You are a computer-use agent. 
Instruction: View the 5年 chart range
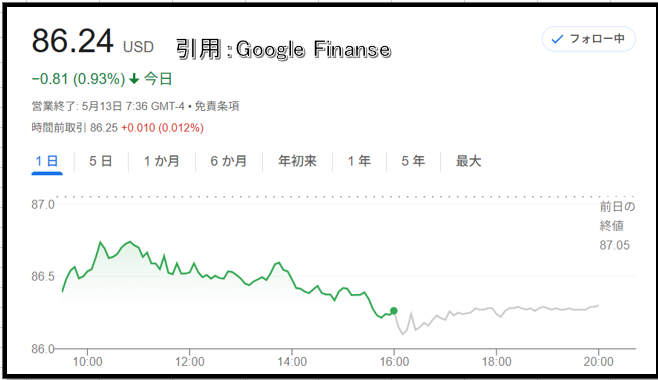pyautogui.click(x=413, y=161)
